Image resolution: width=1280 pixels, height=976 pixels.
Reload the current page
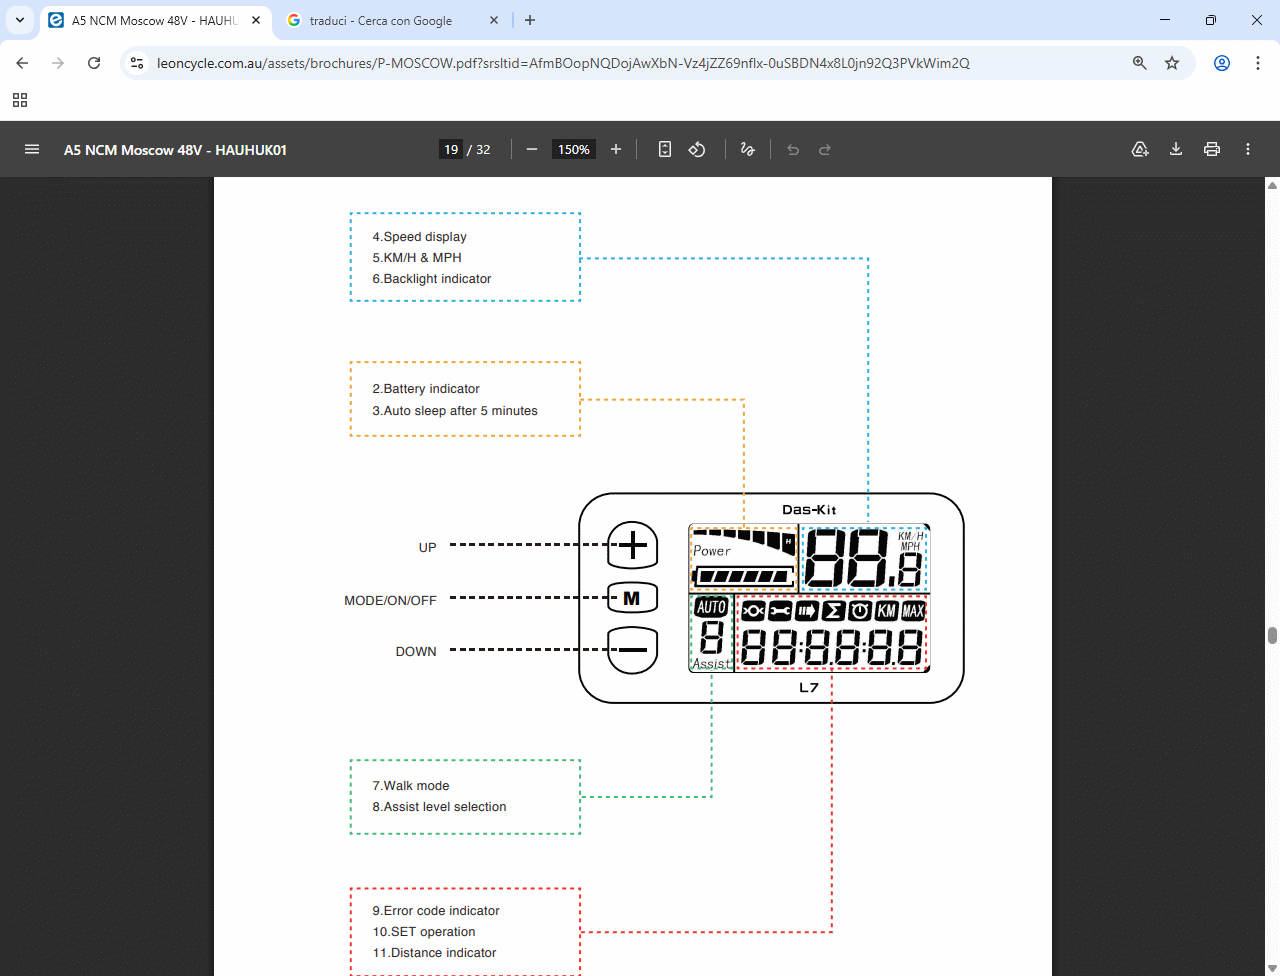94,63
